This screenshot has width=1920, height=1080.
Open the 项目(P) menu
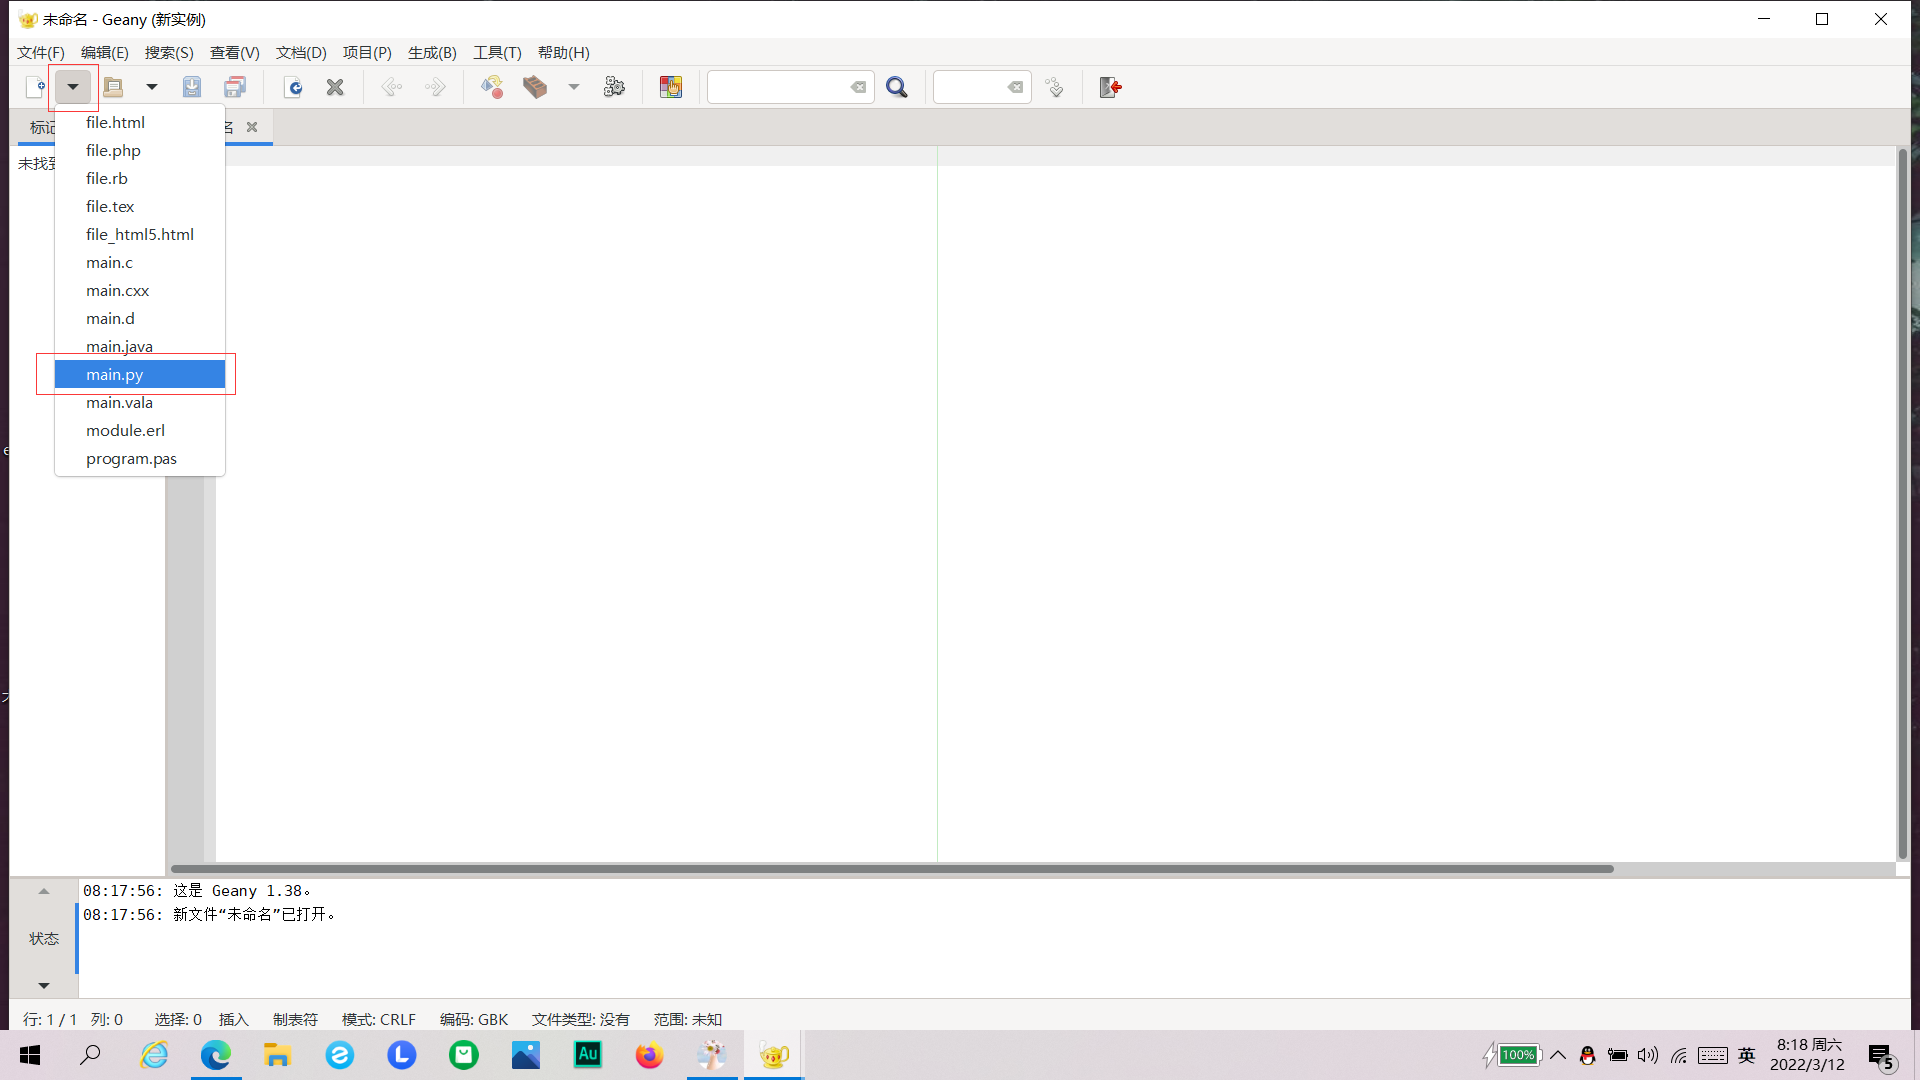coord(367,52)
